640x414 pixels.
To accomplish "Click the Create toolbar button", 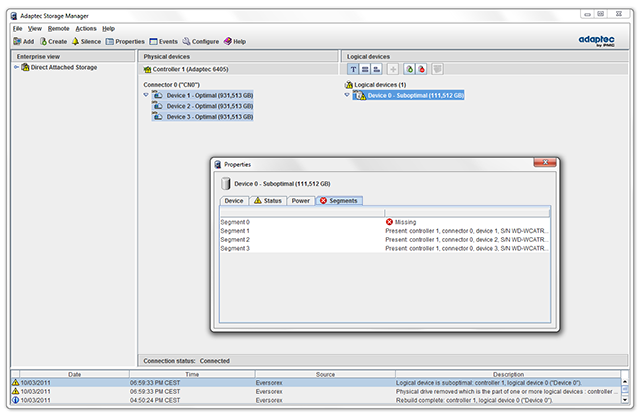I will pos(53,42).
